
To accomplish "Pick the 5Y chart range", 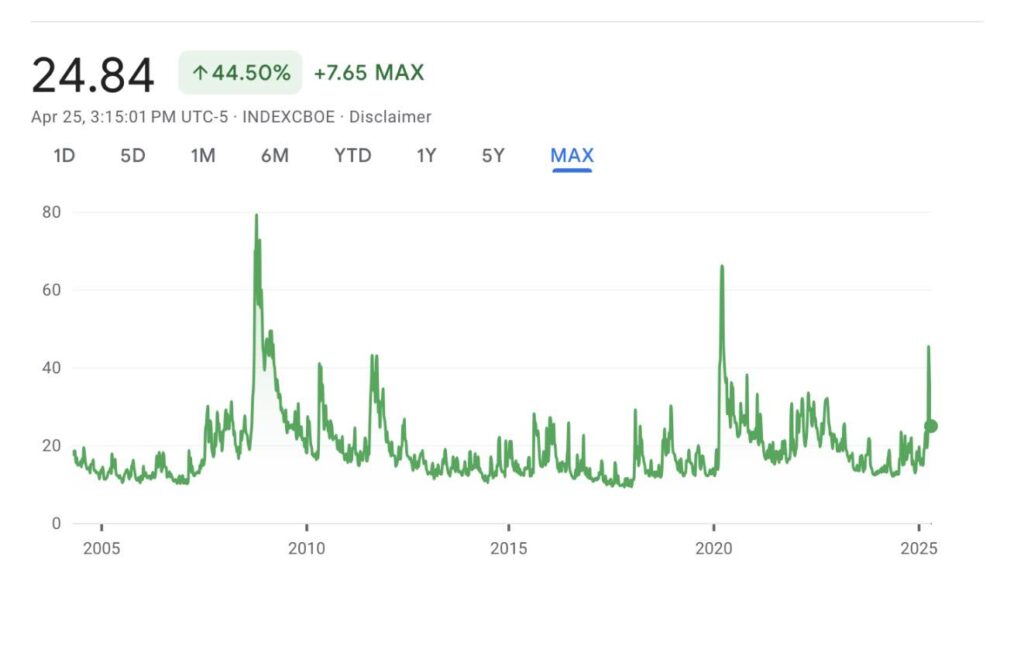I will (x=493, y=155).
